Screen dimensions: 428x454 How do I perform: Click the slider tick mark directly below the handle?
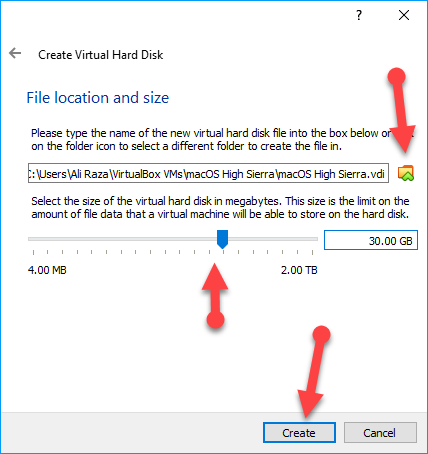[224, 252]
